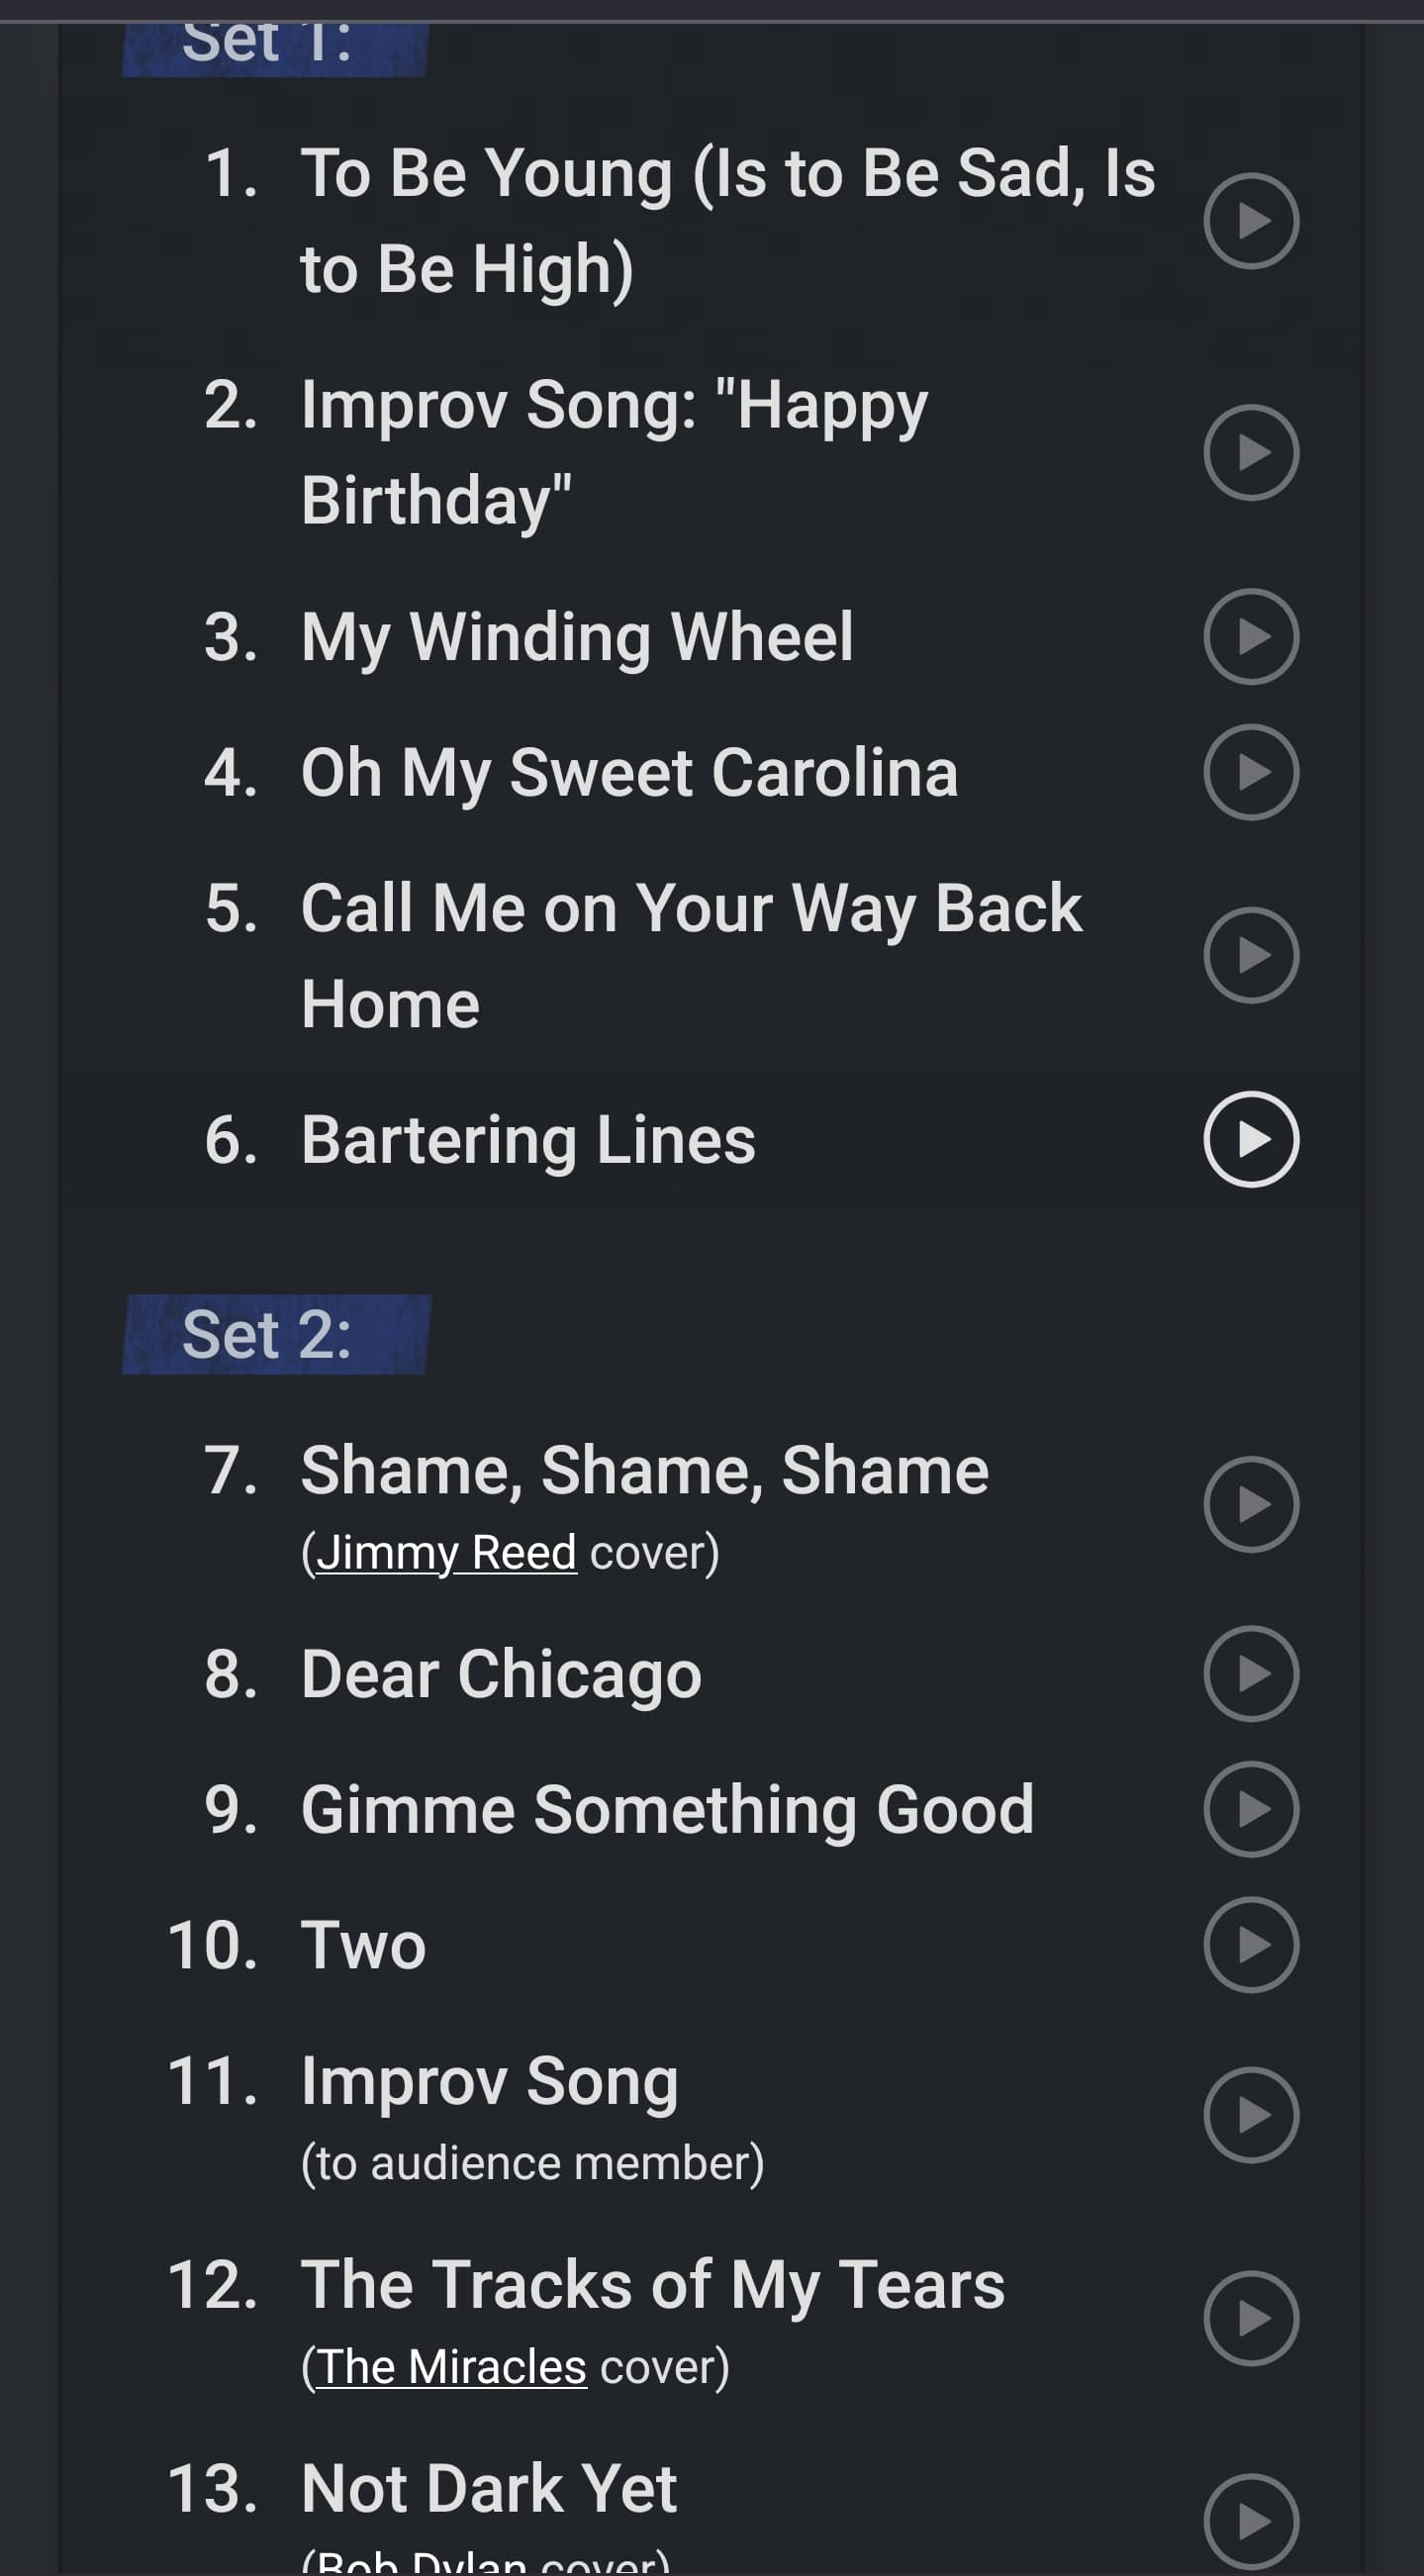Play "Not Dark Yet" track
The height and width of the screenshot is (2576, 1424).
pos(1250,2520)
